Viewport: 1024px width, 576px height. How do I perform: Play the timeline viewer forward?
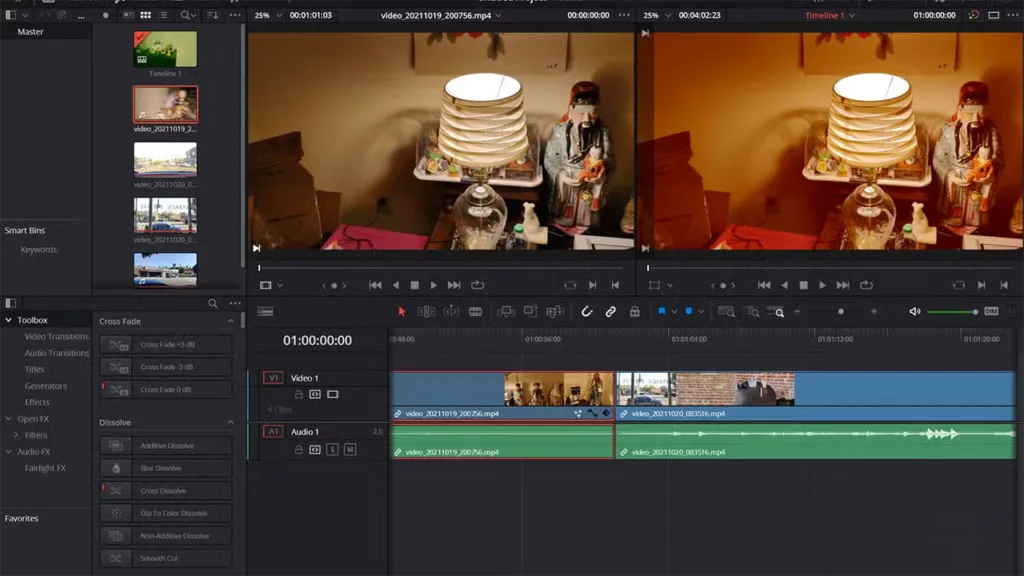pyautogui.click(x=822, y=285)
